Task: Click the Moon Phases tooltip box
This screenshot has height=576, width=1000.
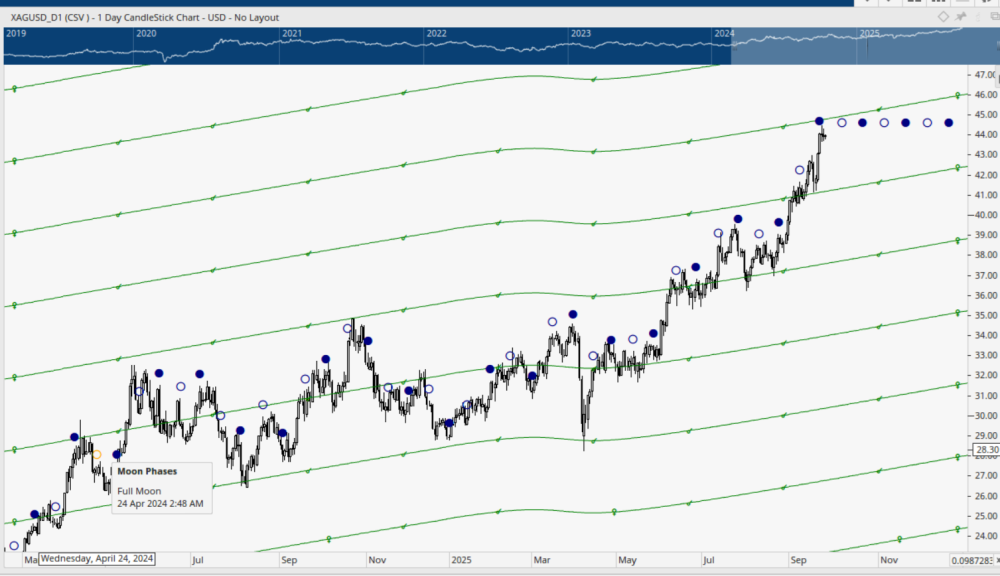Action: [x=160, y=486]
